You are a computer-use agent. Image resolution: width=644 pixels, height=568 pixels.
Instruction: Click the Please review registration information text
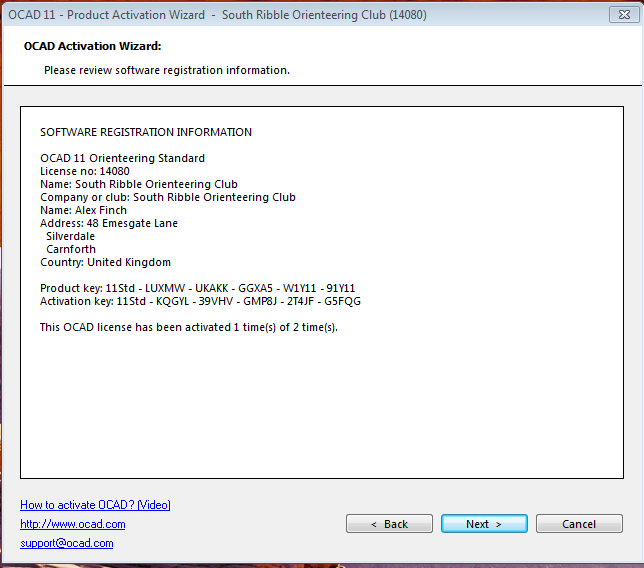click(x=167, y=70)
